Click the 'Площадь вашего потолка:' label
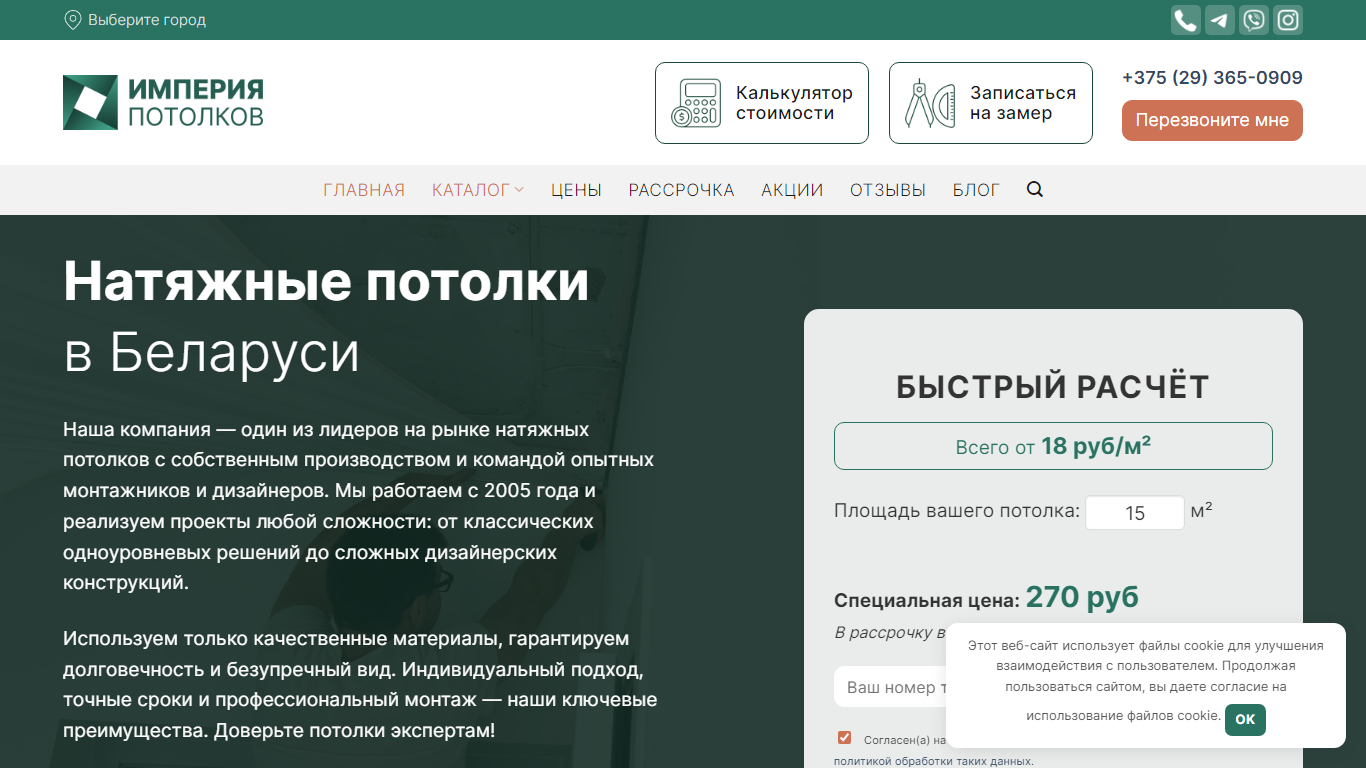 click(x=957, y=512)
